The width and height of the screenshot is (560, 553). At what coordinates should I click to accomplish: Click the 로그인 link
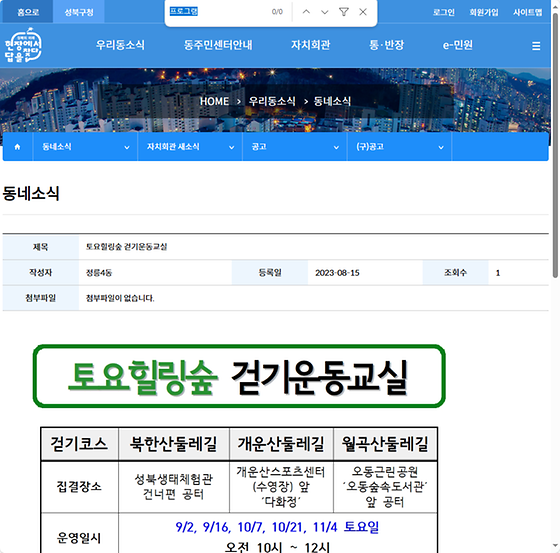click(x=444, y=12)
